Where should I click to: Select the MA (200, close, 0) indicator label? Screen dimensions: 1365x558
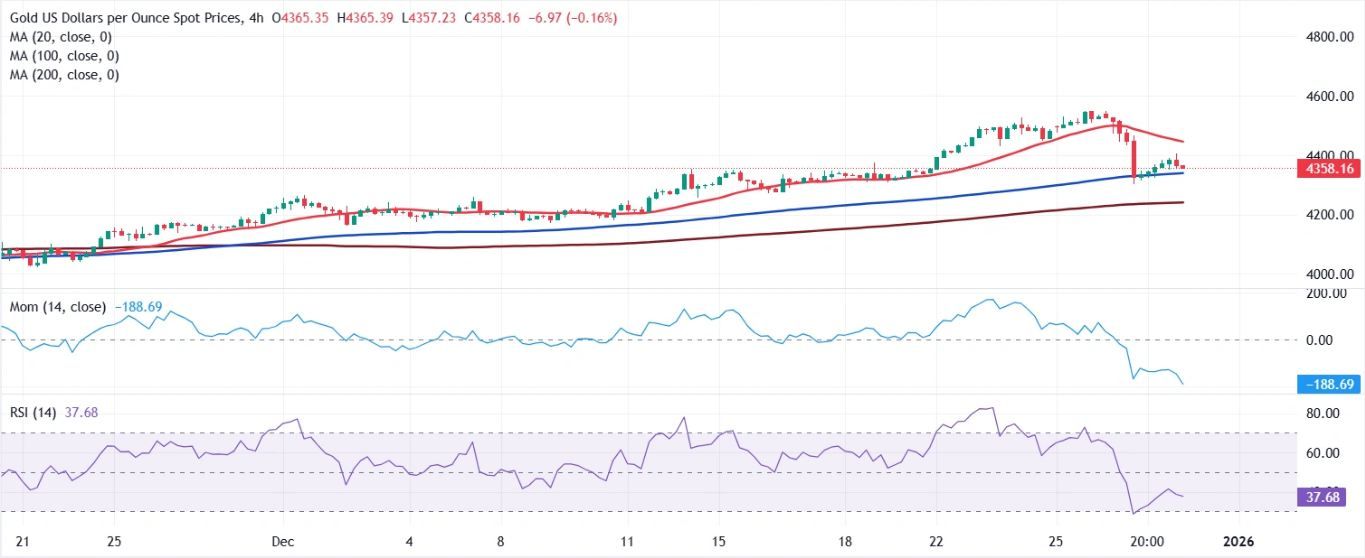[x=65, y=75]
